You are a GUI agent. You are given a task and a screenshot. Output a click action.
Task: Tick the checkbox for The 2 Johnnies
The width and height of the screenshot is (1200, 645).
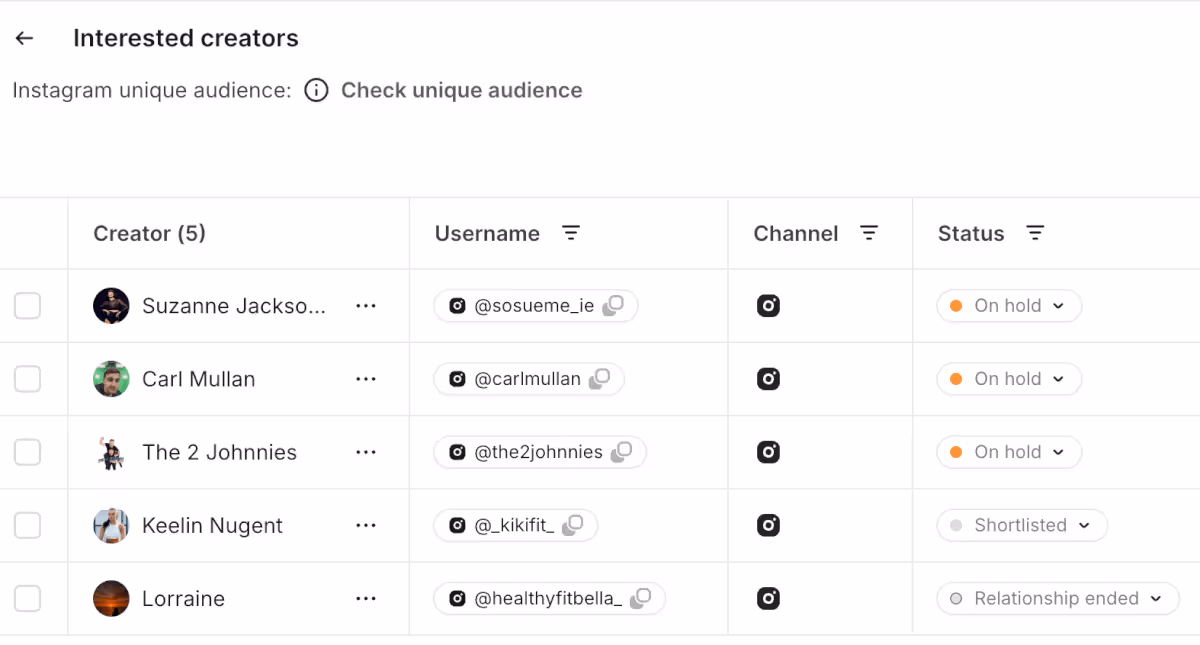(x=27, y=452)
